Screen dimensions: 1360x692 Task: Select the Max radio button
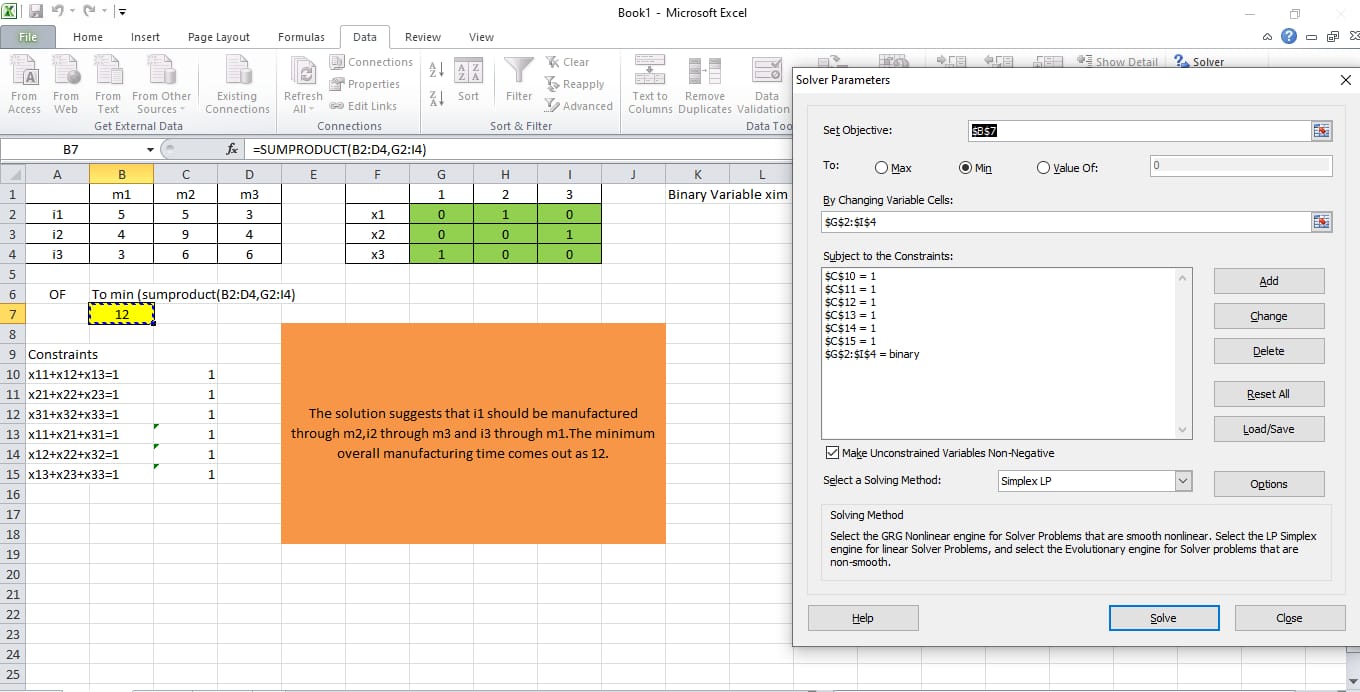coord(883,168)
